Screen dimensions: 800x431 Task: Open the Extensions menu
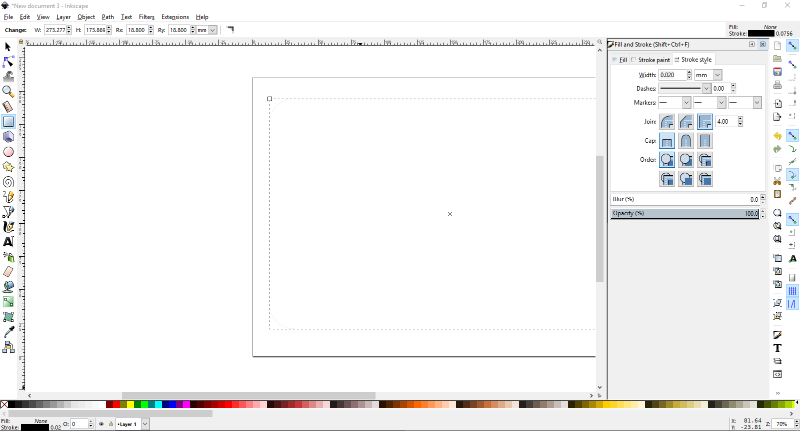click(175, 17)
